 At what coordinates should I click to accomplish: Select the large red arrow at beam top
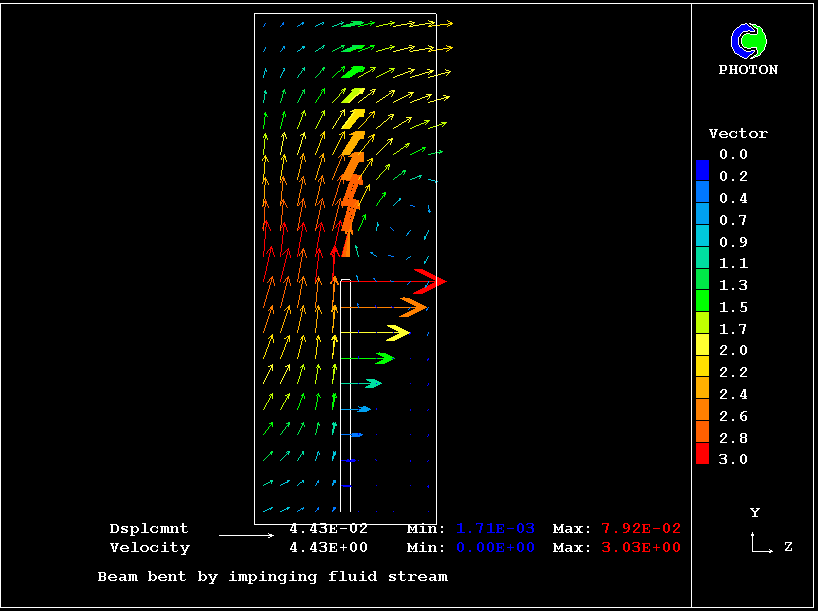[430, 280]
